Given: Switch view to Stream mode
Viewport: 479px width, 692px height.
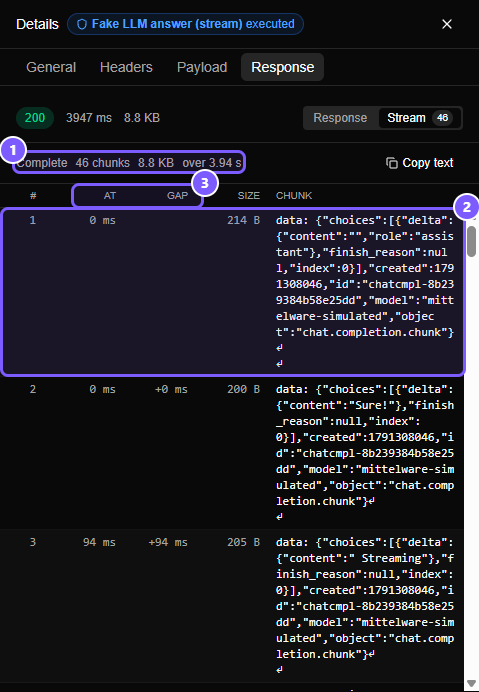Looking at the screenshot, I should coord(419,118).
